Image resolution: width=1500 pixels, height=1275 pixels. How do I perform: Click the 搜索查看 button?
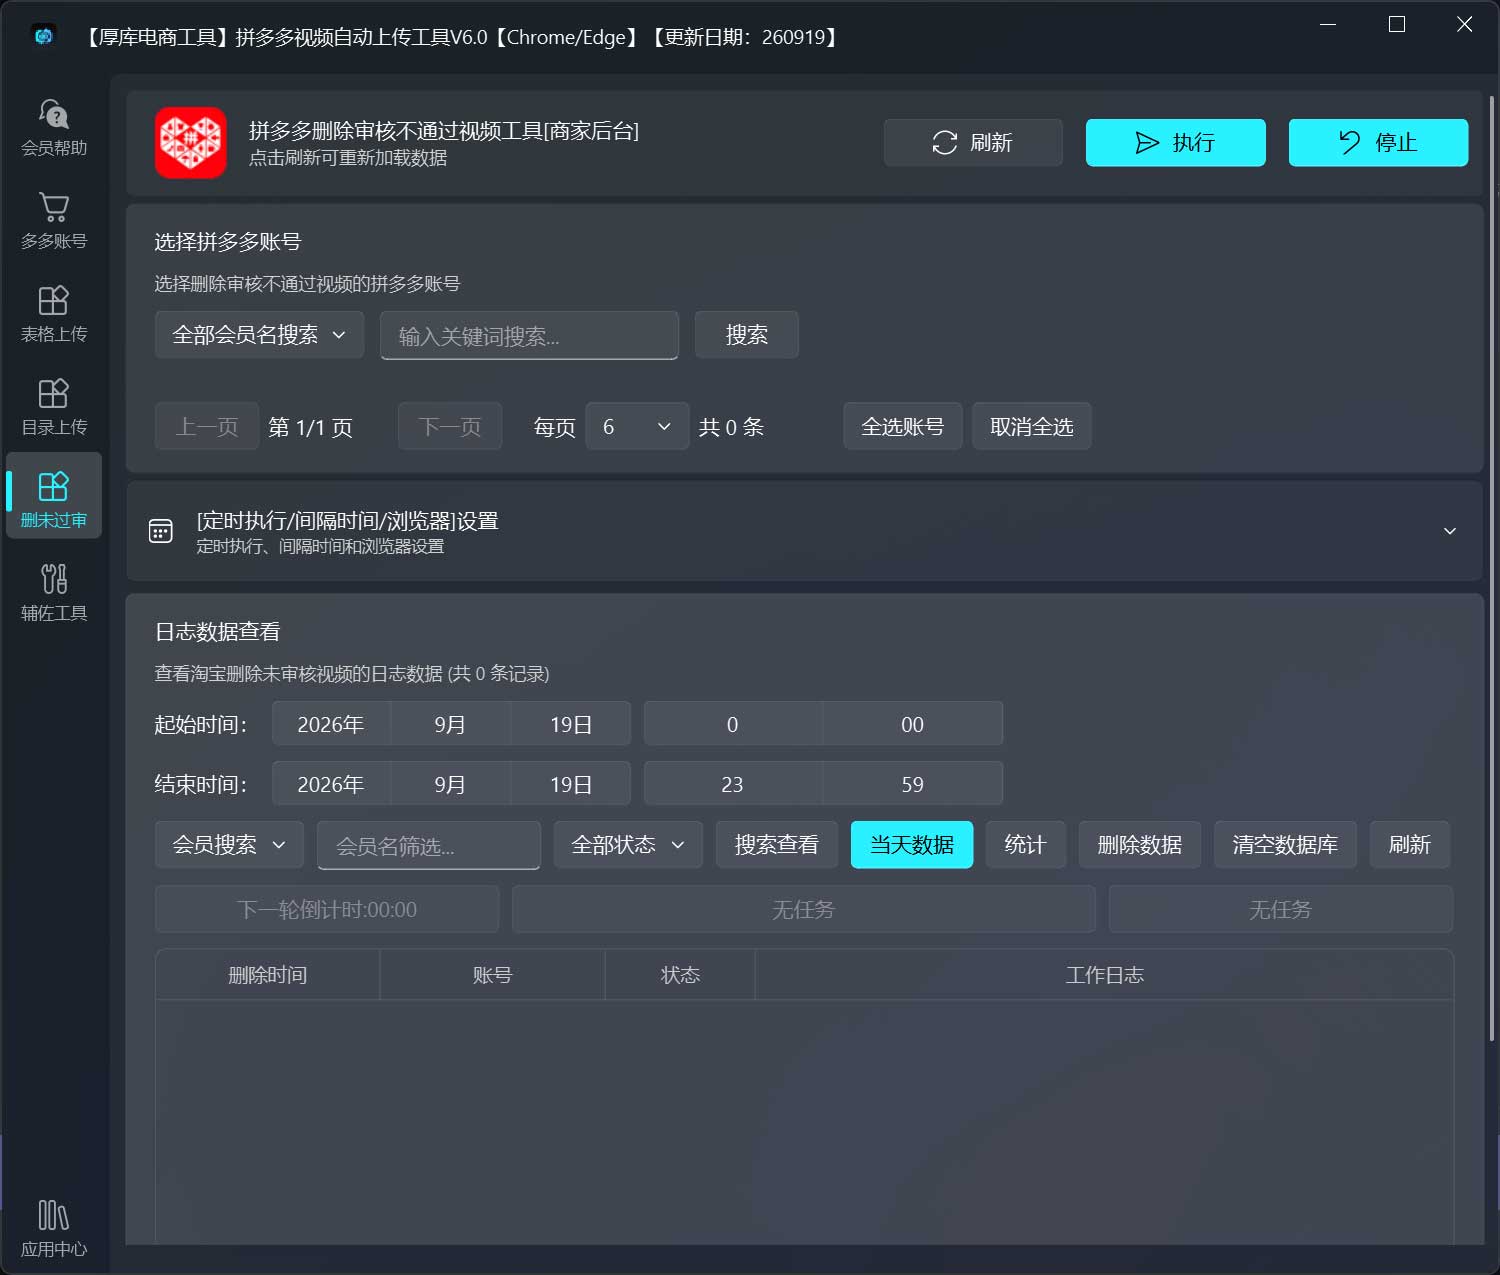(777, 845)
